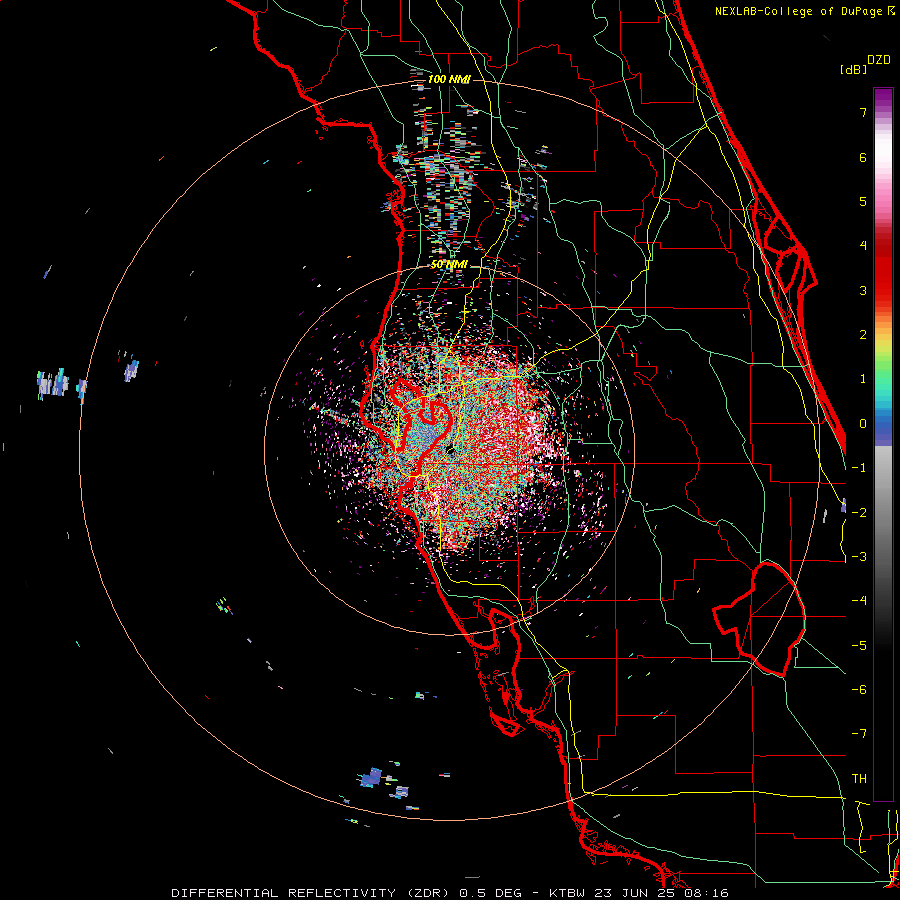Viewport: 900px width, 900px height.
Task: Click the 0 value on ZDR scale
Action: point(863,424)
